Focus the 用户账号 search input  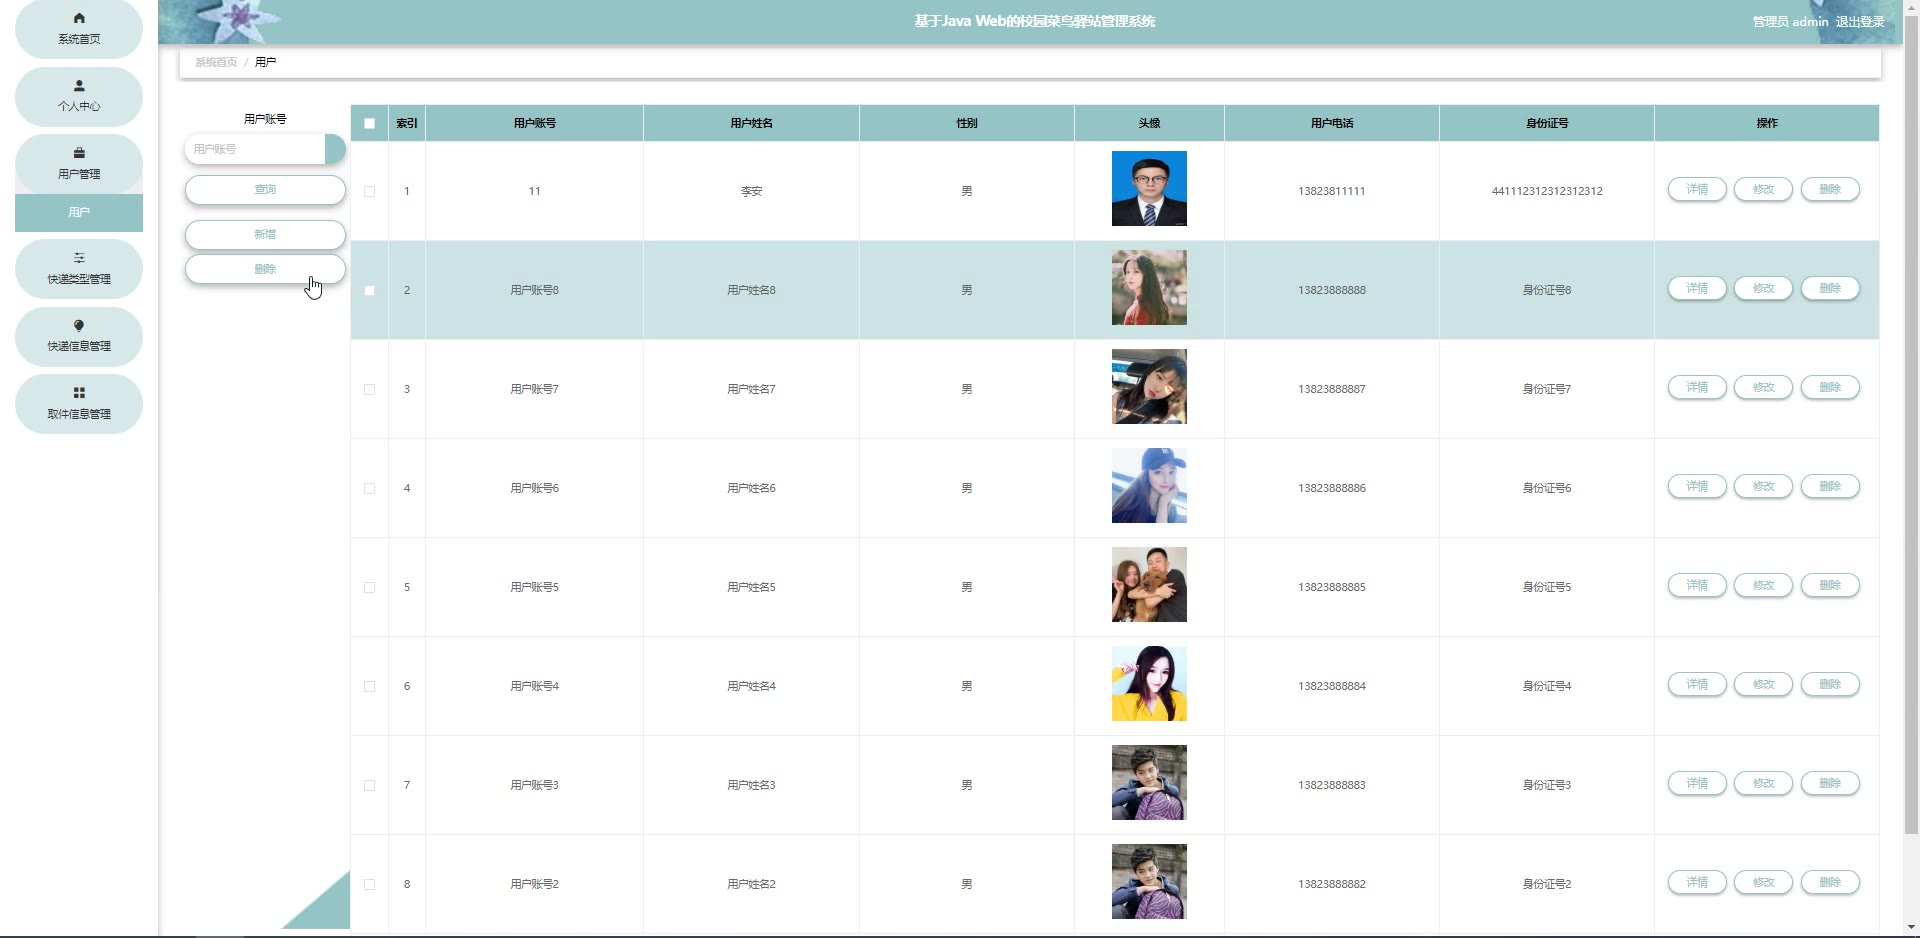(256, 149)
